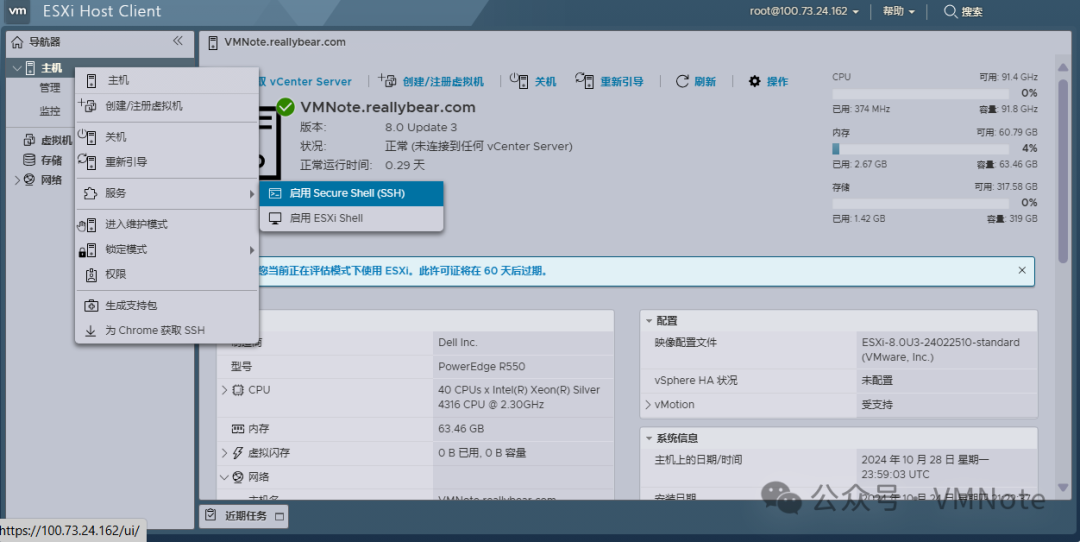This screenshot has width=1080, height=542.
Task: Click the download icon beside 为 Chrome 获取 SSH
Action: 91,331
